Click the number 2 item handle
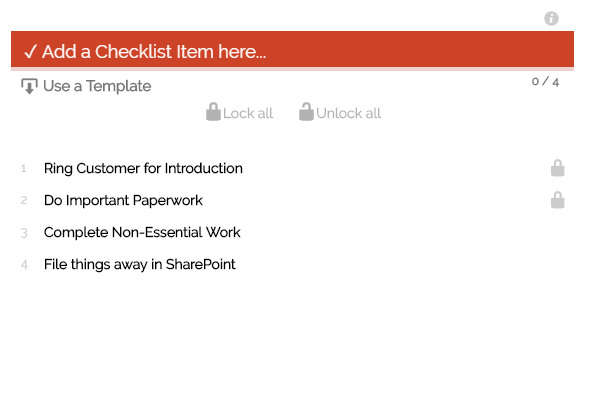This screenshot has width=590, height=398. tap(24, 200)
